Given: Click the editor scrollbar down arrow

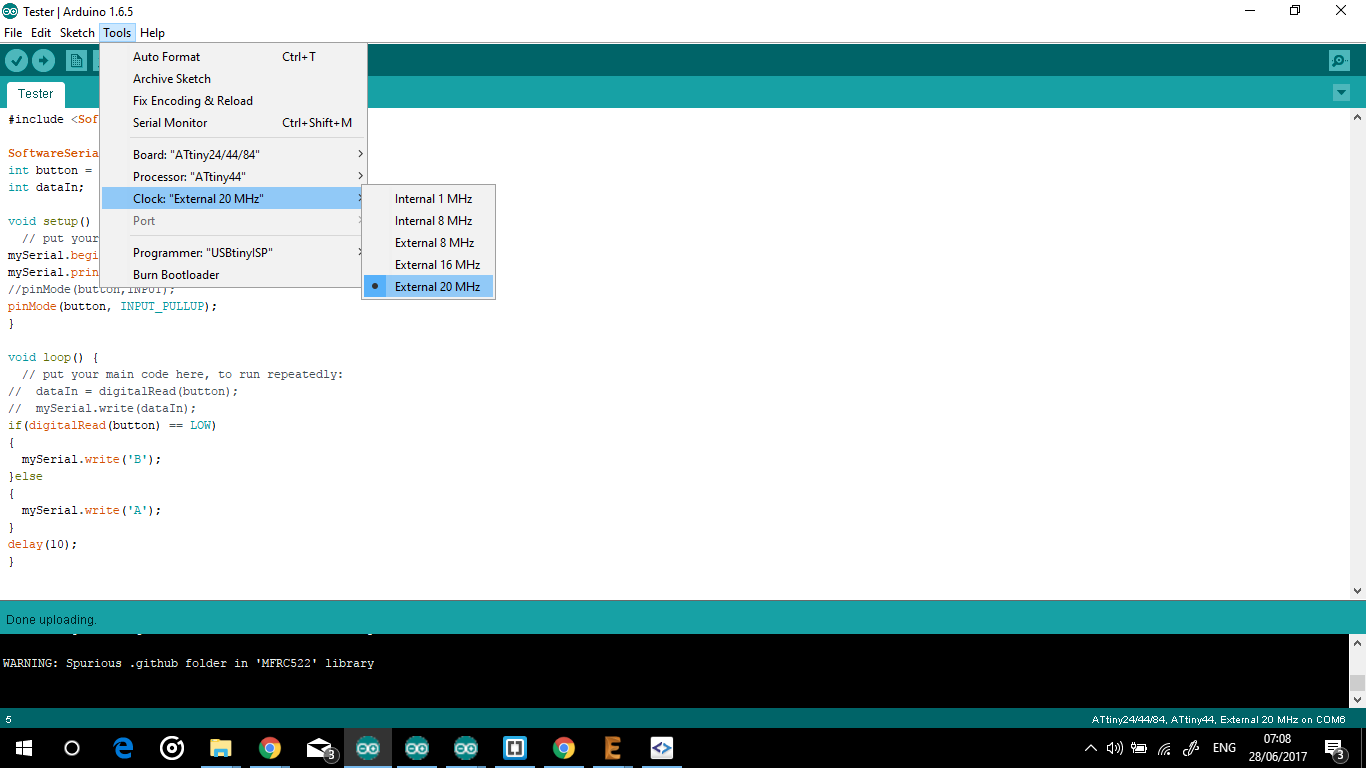Looking at the screenshot, I should point(1357,590).
